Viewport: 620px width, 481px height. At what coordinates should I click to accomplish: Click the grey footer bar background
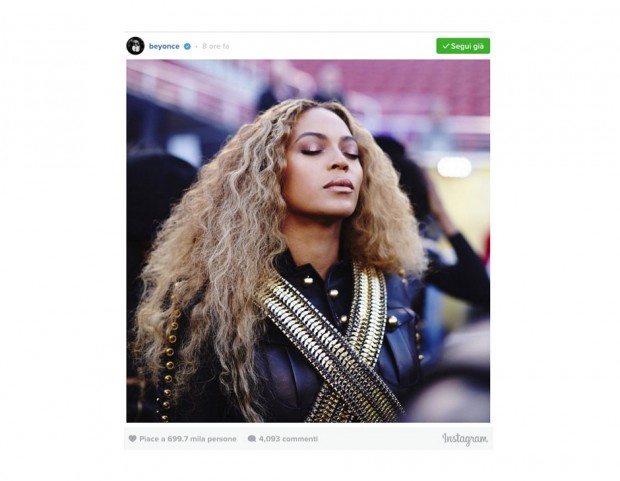coord(380,439)
